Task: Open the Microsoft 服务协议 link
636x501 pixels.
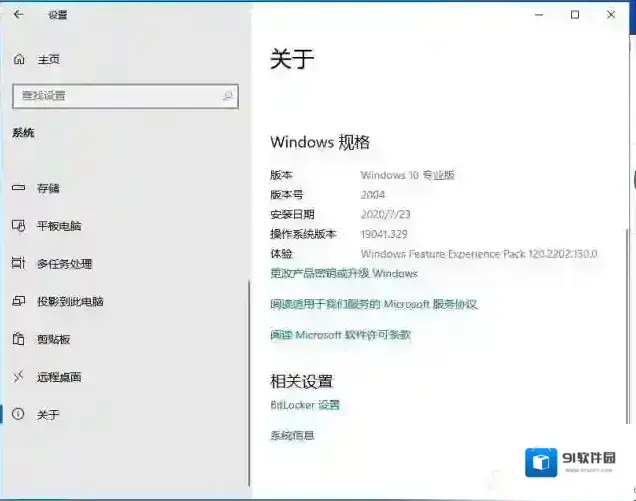Action: (x=373, y=304)
